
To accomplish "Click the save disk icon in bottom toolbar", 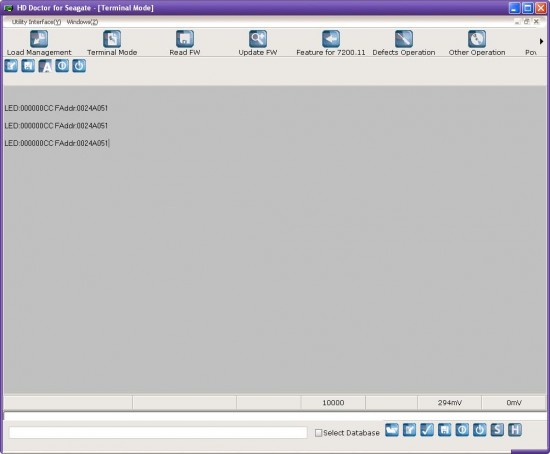I will pos(444,430).
